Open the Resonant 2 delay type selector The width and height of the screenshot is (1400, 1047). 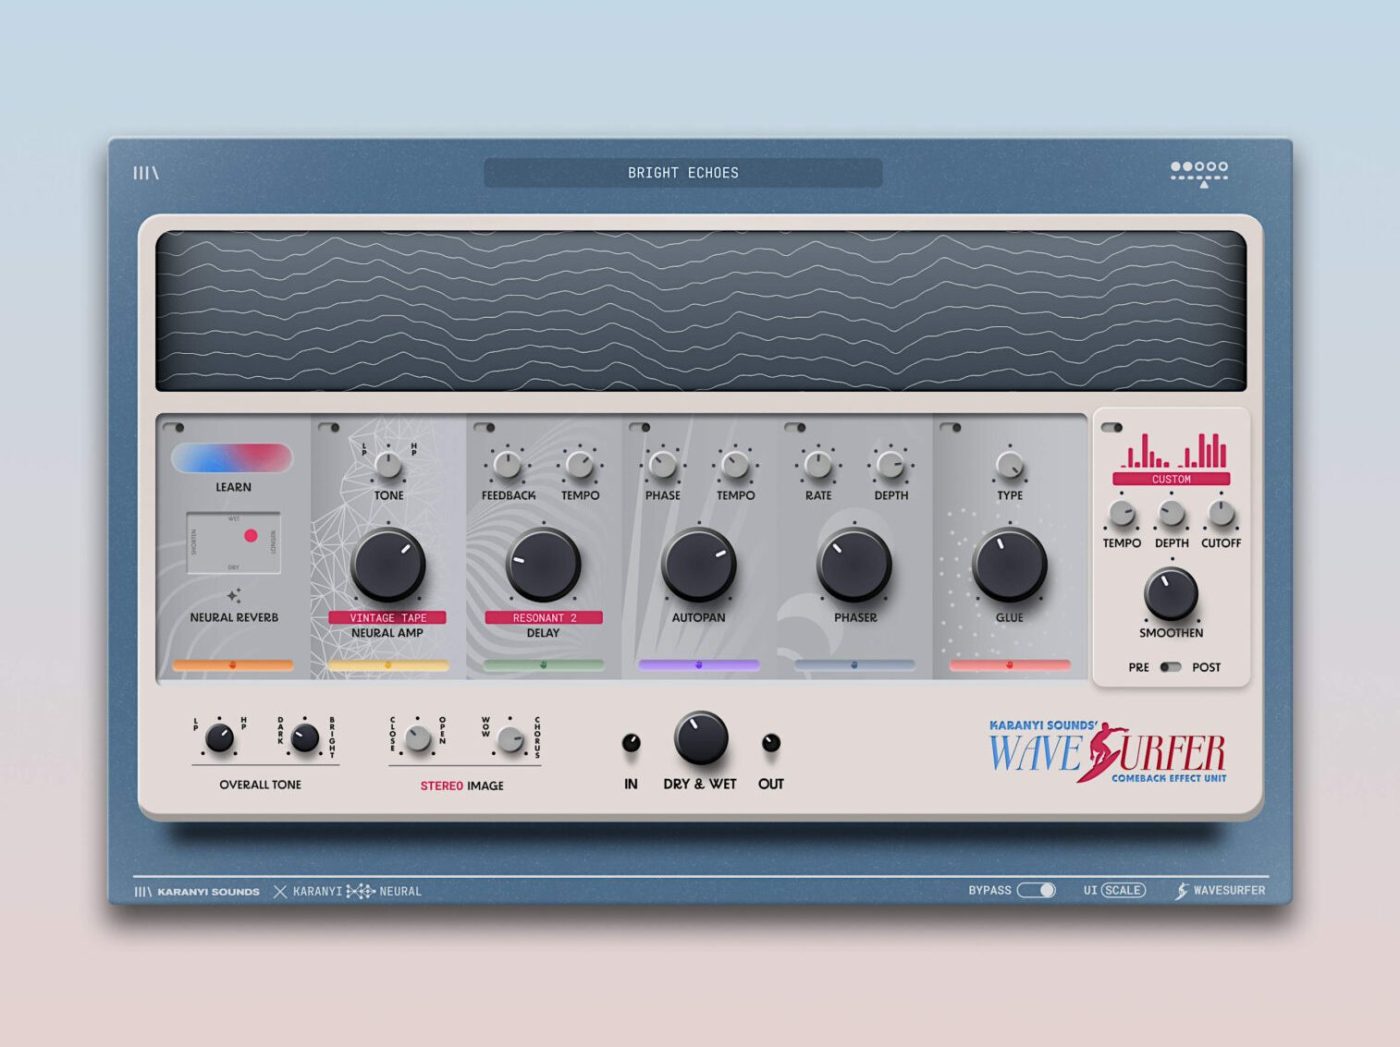(x=544, y=618)
